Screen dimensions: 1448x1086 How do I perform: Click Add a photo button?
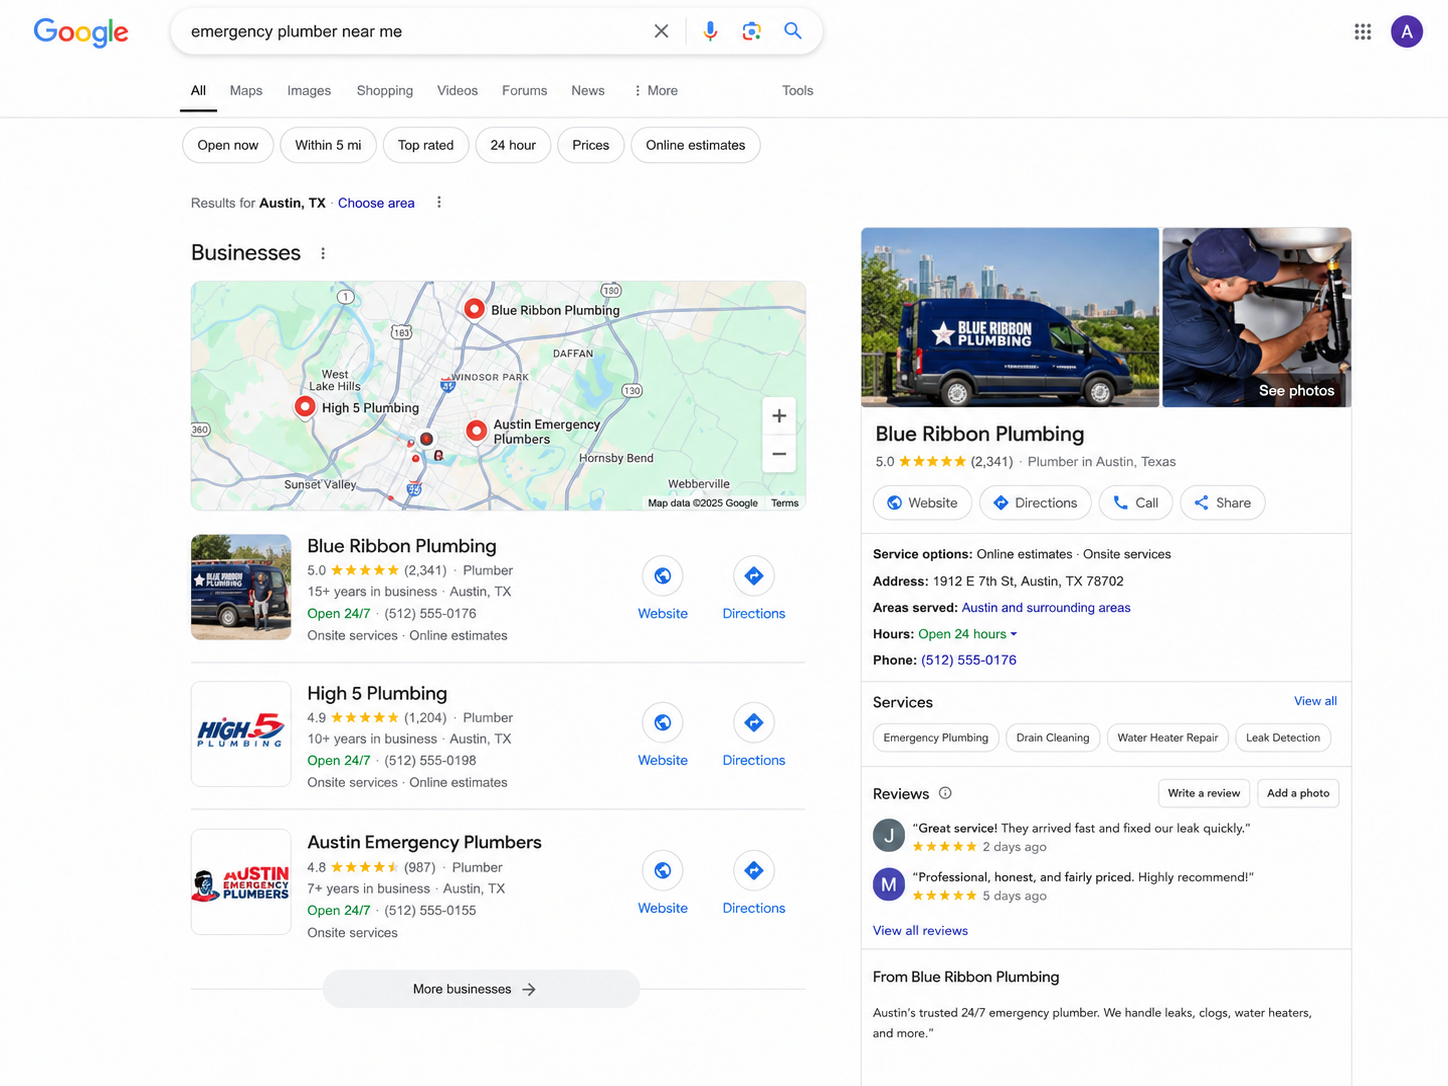[x=1298, y=793]
